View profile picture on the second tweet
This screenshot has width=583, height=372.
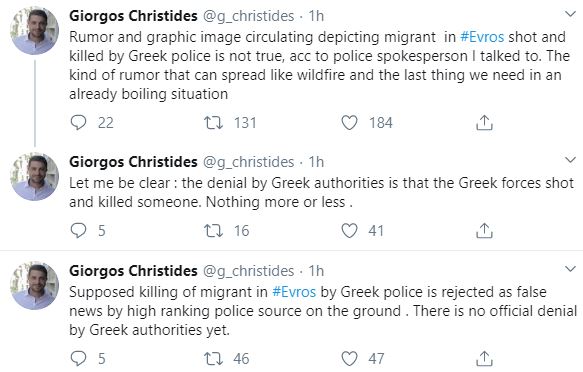pos(35,177)
